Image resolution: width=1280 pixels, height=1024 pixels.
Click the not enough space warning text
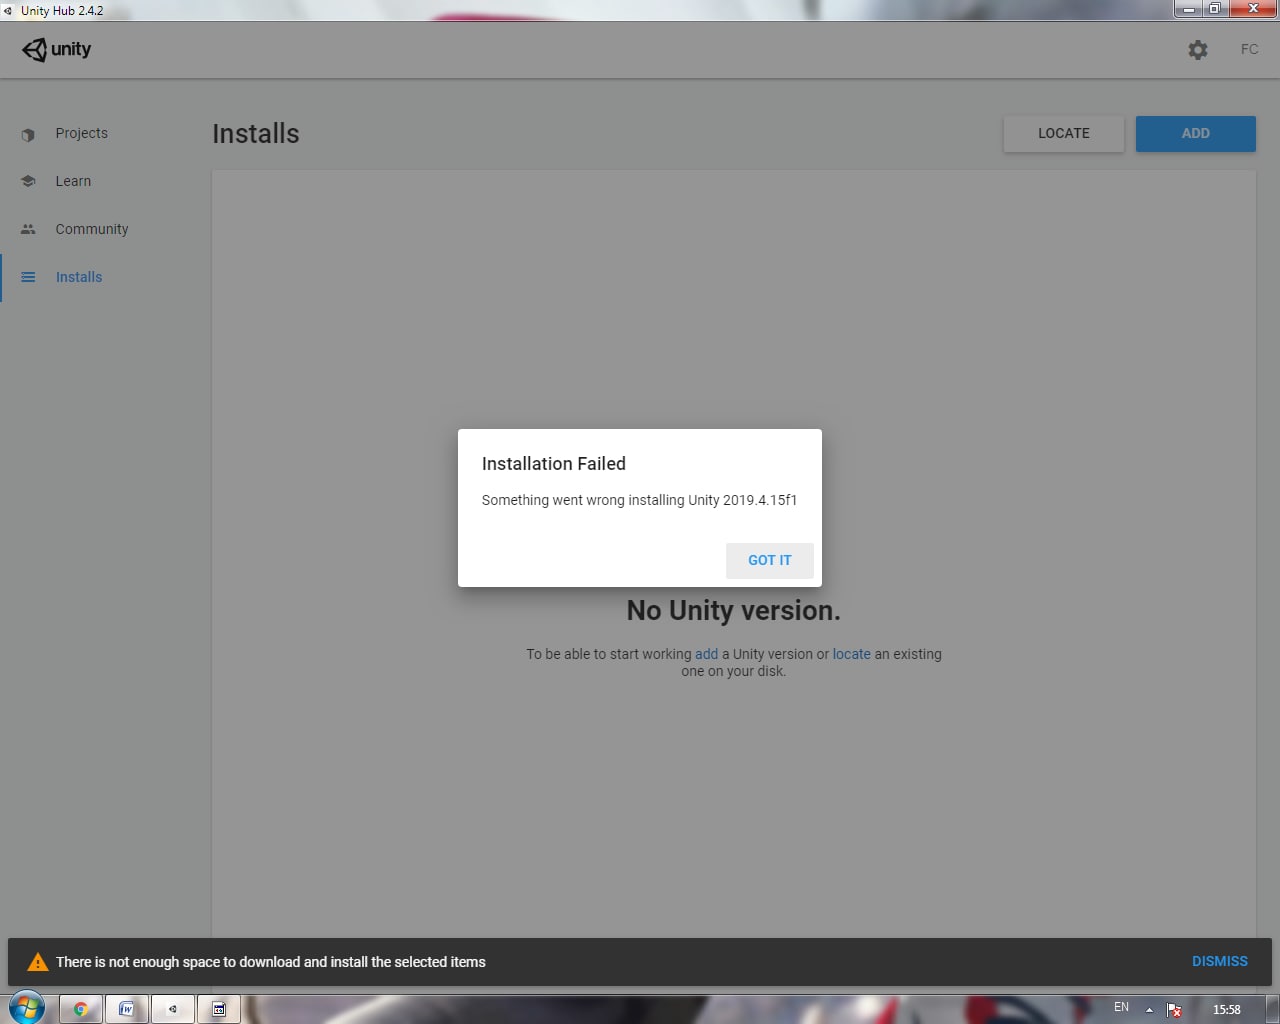[x=271, y=962]
